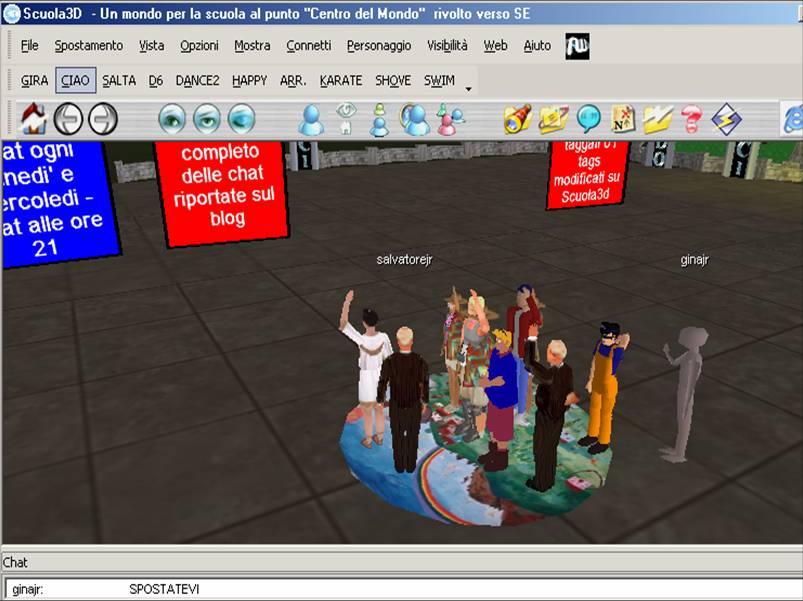Perform the SWIM gesture
Image resolution: width=803 pixels, height=601 pixels.
click(439, 80)
